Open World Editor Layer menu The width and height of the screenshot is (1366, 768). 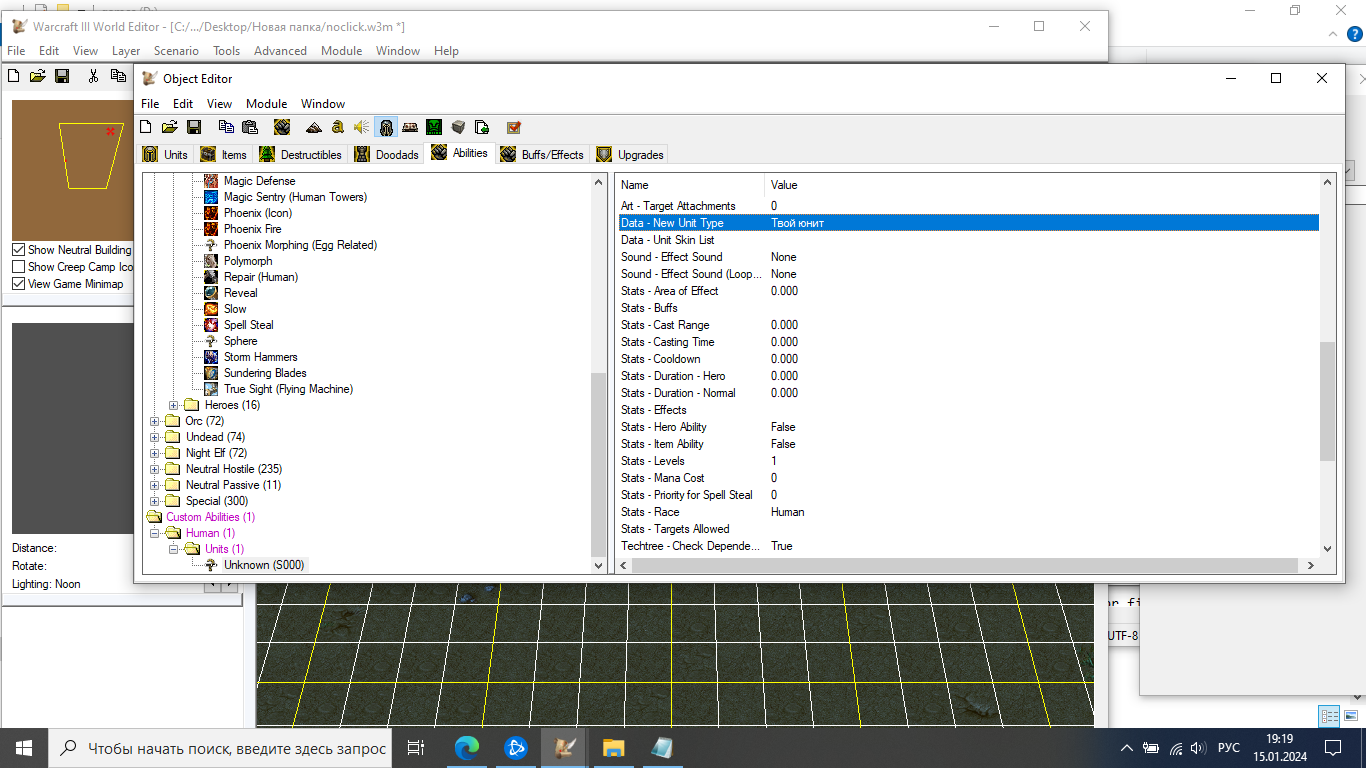tap(126, 51)
